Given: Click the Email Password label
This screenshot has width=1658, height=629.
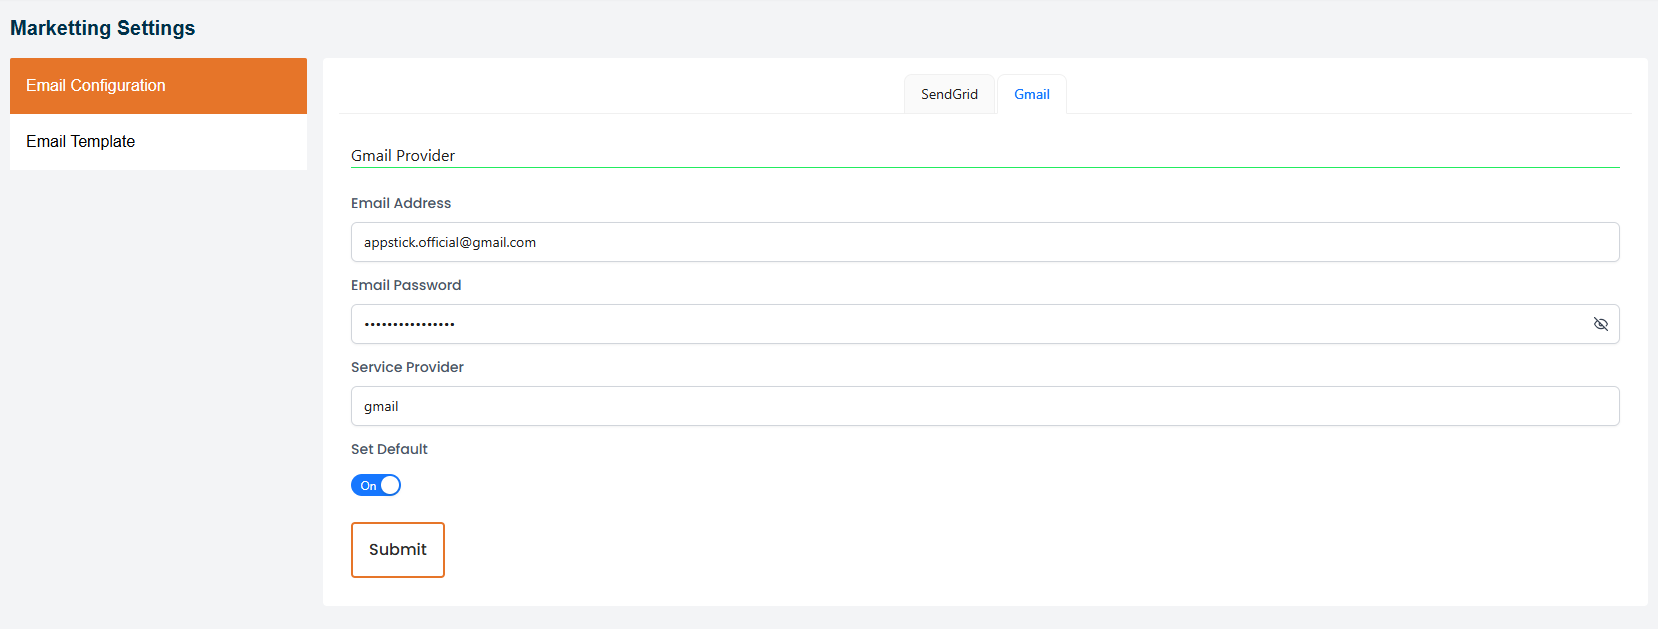Looking at the screenshot, I should (x=406, y=285).
